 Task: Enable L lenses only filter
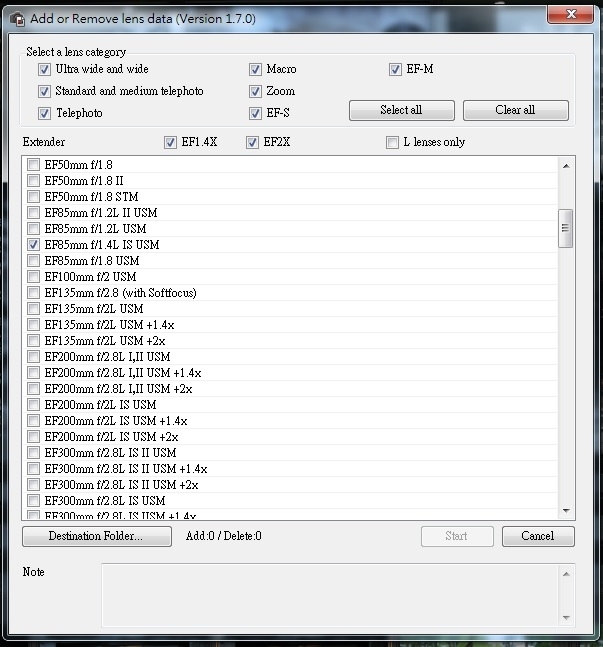pos(392,142)
